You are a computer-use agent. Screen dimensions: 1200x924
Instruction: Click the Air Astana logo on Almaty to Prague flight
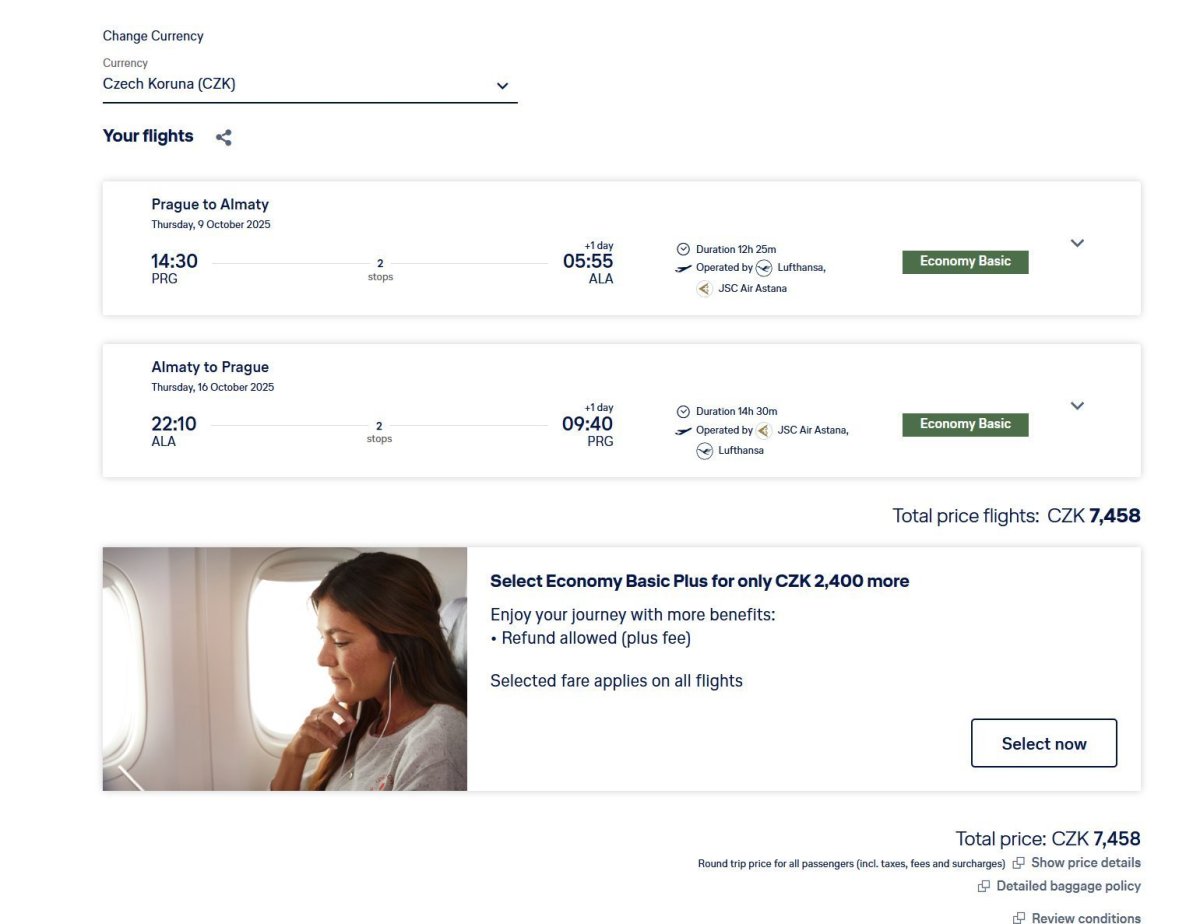764,431
